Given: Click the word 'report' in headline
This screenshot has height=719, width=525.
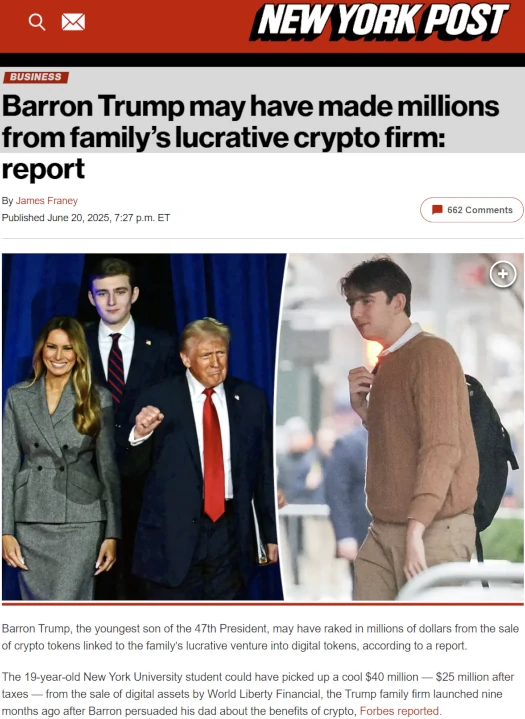Looking at the screenshot, I should tap(43, 169).
